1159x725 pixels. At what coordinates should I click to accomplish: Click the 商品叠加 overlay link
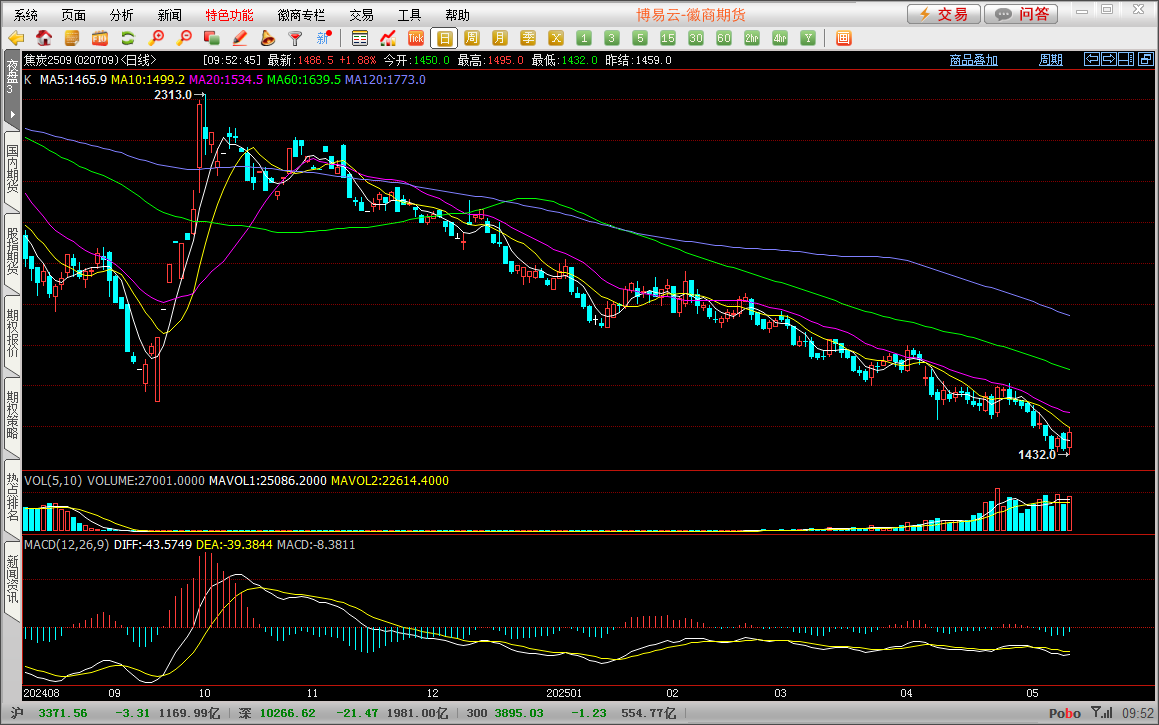click(973, 60)
